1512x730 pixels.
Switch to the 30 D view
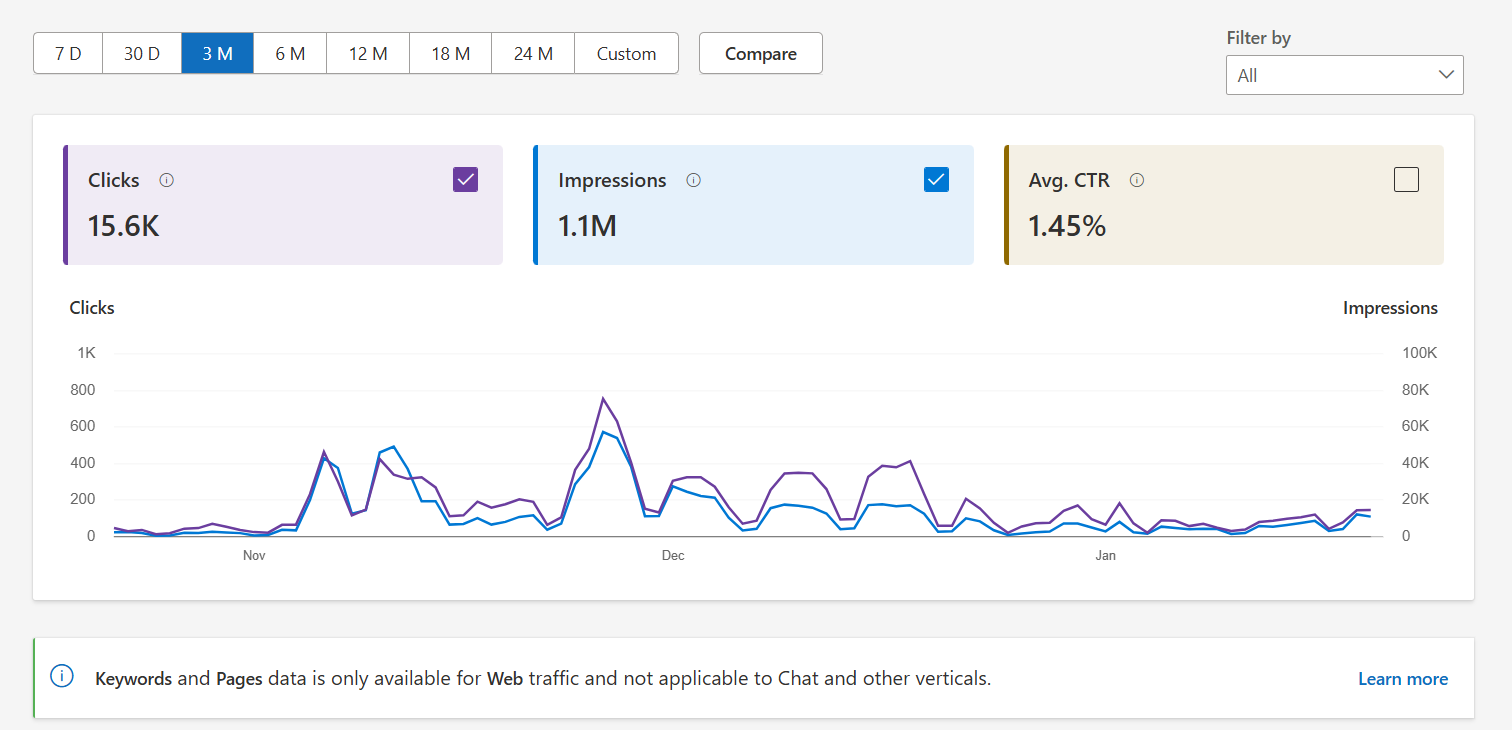[x=141, y=53]
